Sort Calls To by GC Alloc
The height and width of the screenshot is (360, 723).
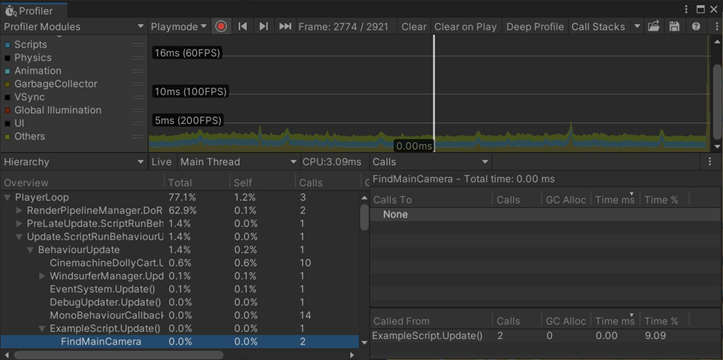tap(566, 200)
